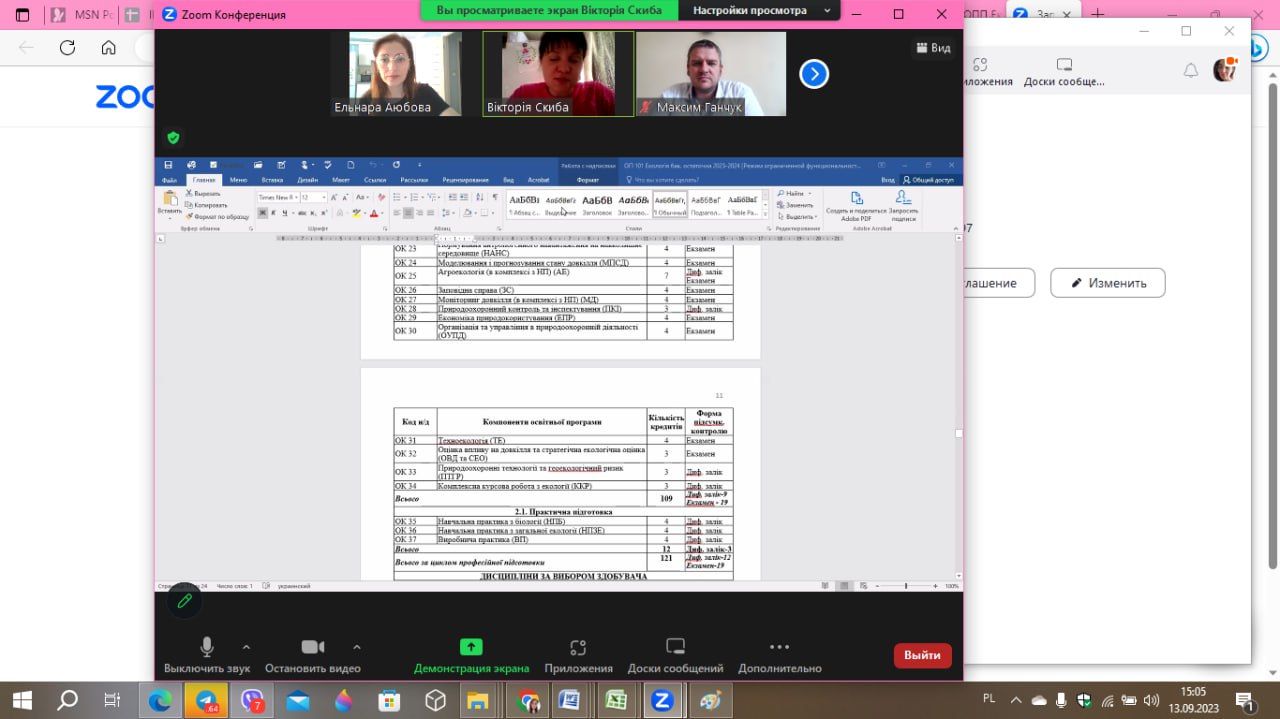Click Вставить paste icon in Word

[169, 201]
